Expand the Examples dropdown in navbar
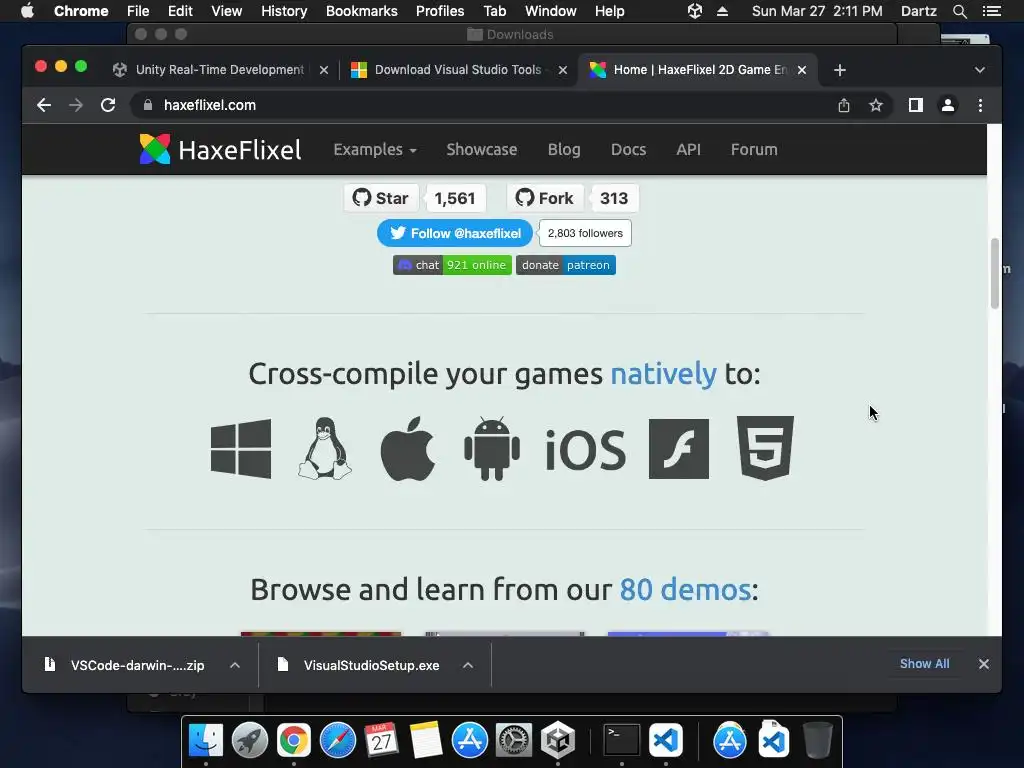Image resolution: width=1024 pixels, height=768 pixels. click(x=375, y=150)
